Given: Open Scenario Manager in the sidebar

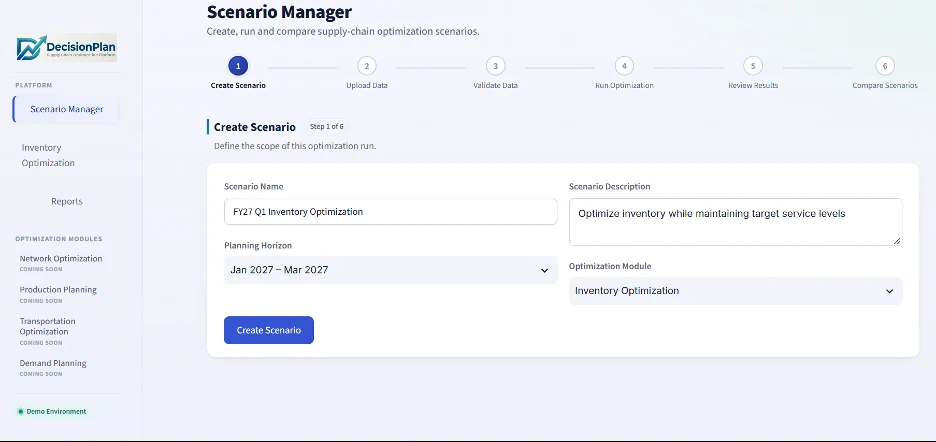Looking at the screenshot, I should pos(66,109).
